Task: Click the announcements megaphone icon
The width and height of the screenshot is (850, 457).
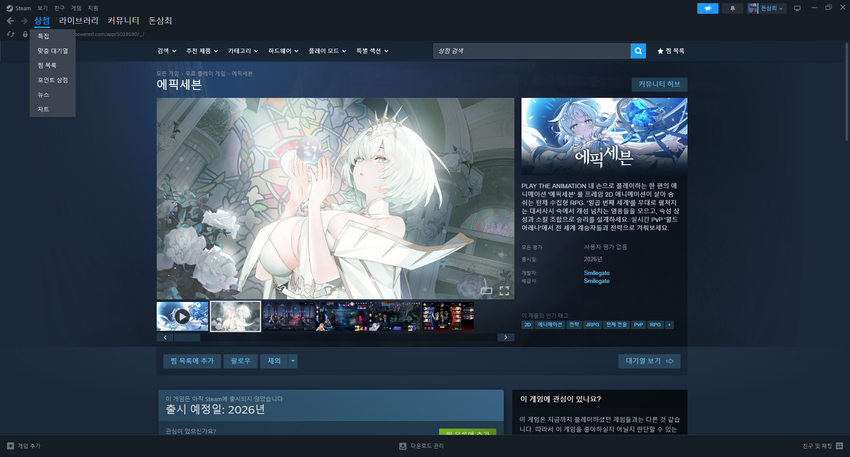Action: (707, 8)
